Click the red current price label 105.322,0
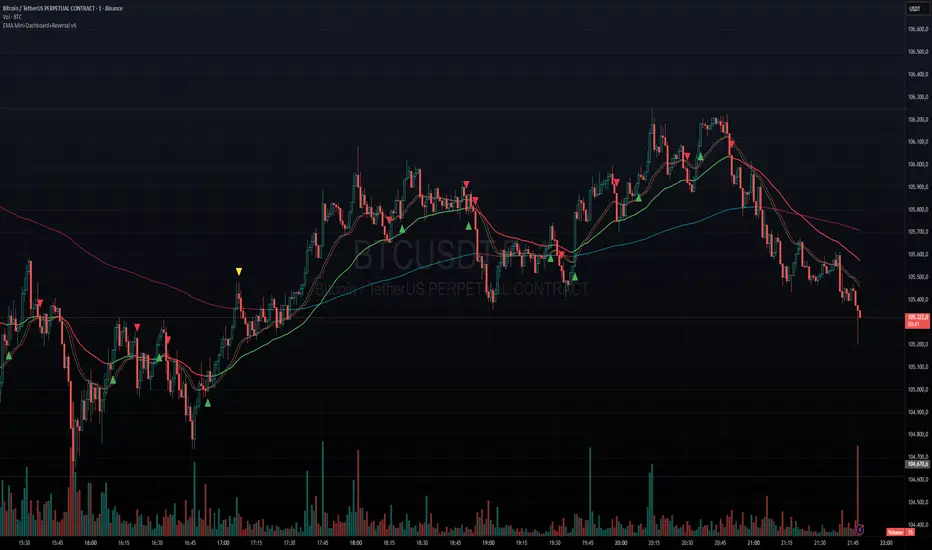The width and height of the screenshot is (932, 550). pyautogui.click(x=917, y=320)
